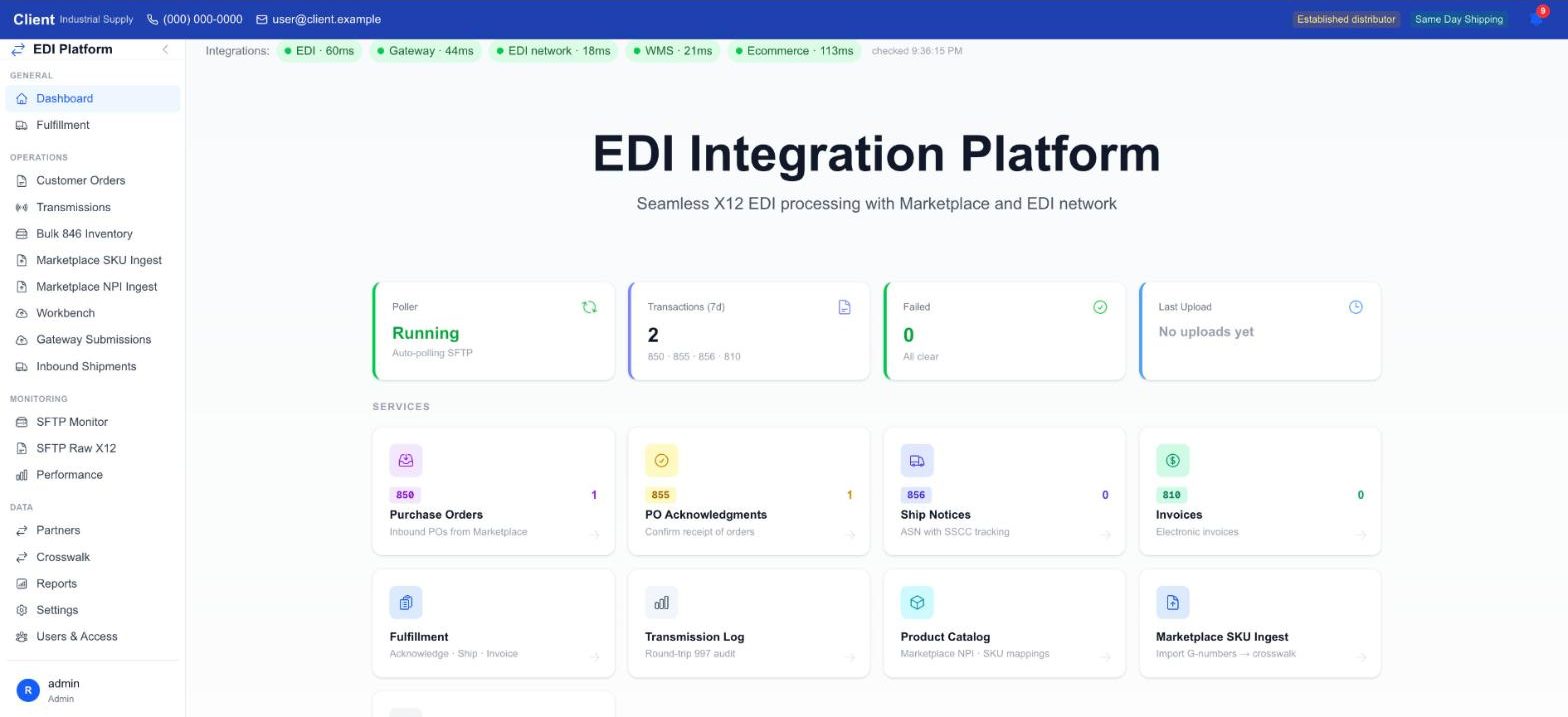Click the EDI · 60ms status pill
The height and width of the screenshot is (717, 1568).
(x=319, y=51)
